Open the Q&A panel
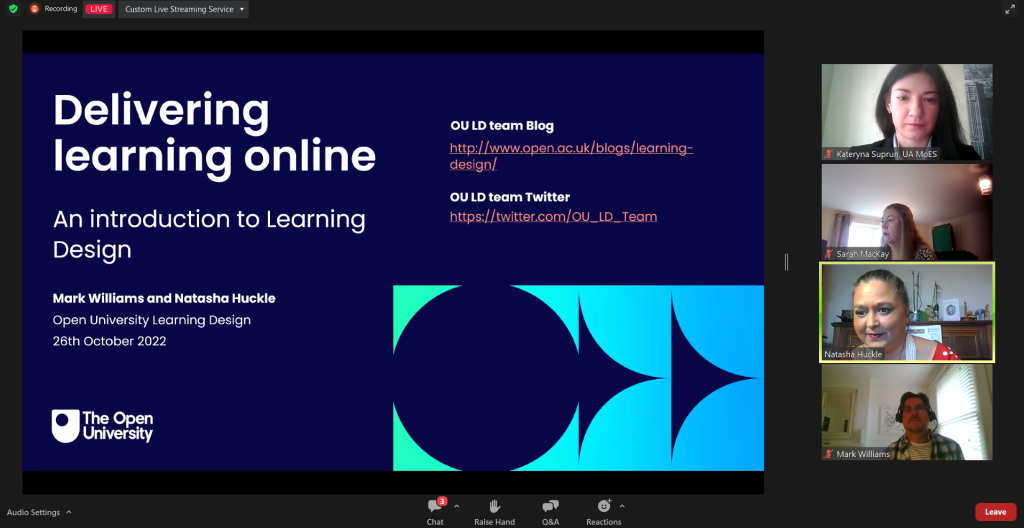This screenshot has width=1024, height=528. pyautogui.click(x=551, y=512)
